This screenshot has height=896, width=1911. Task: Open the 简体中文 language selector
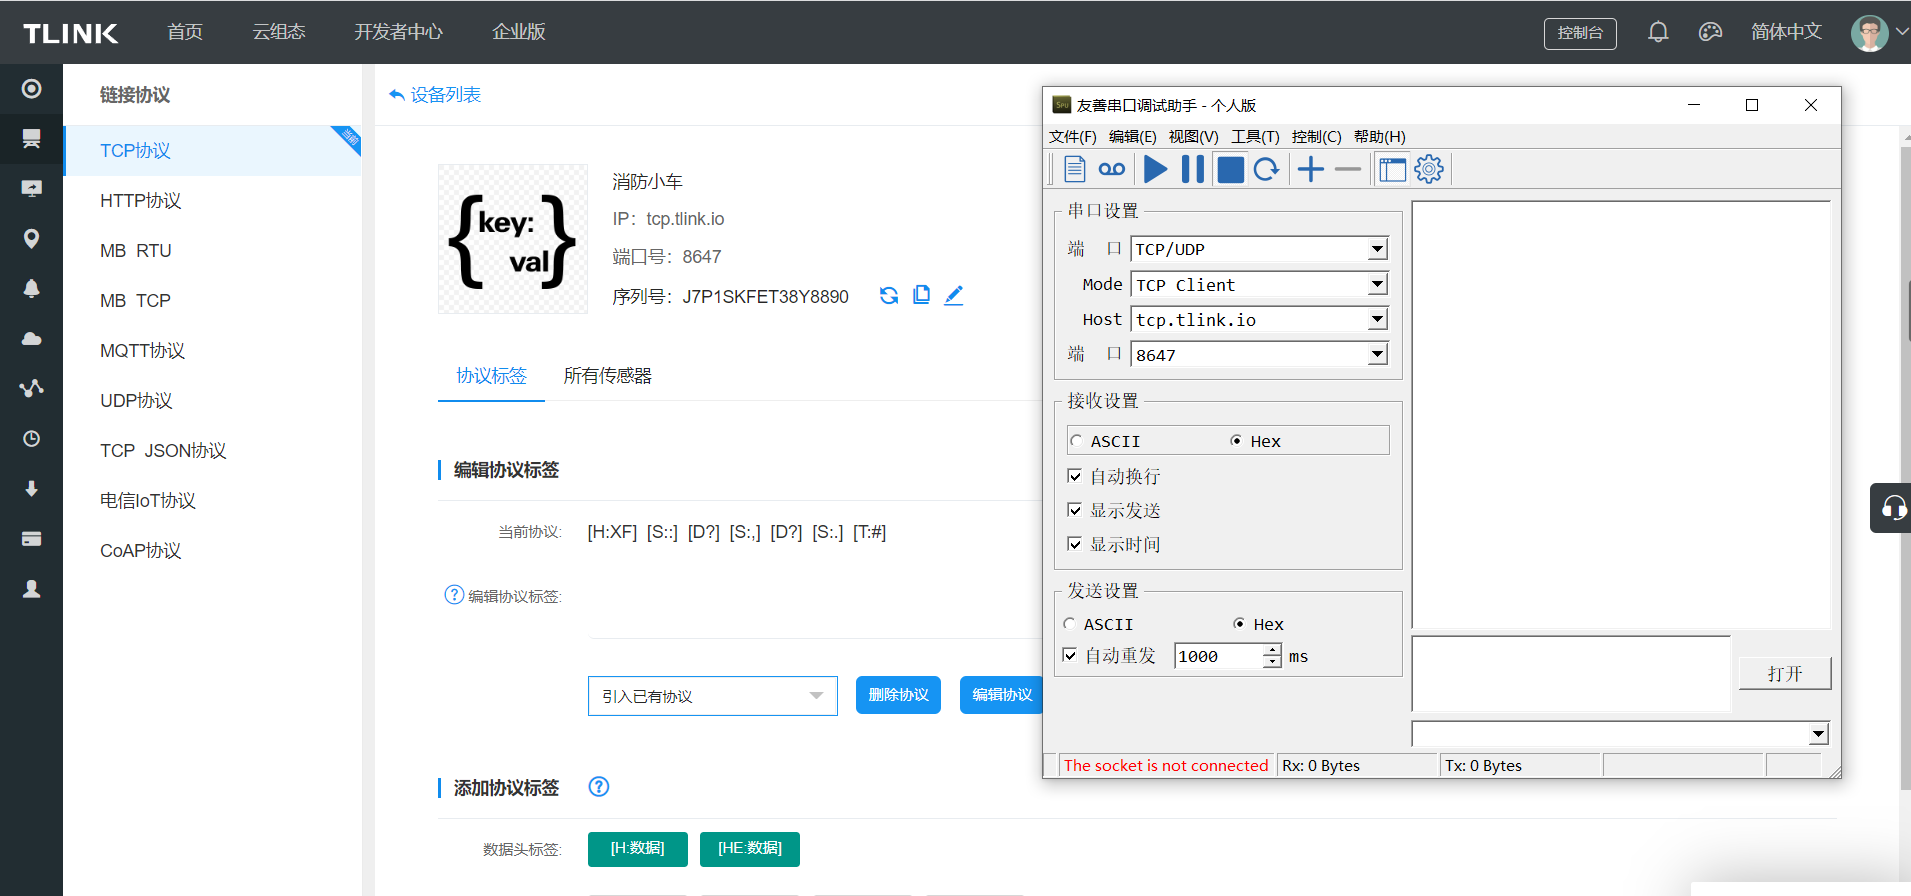[1786, 32]
